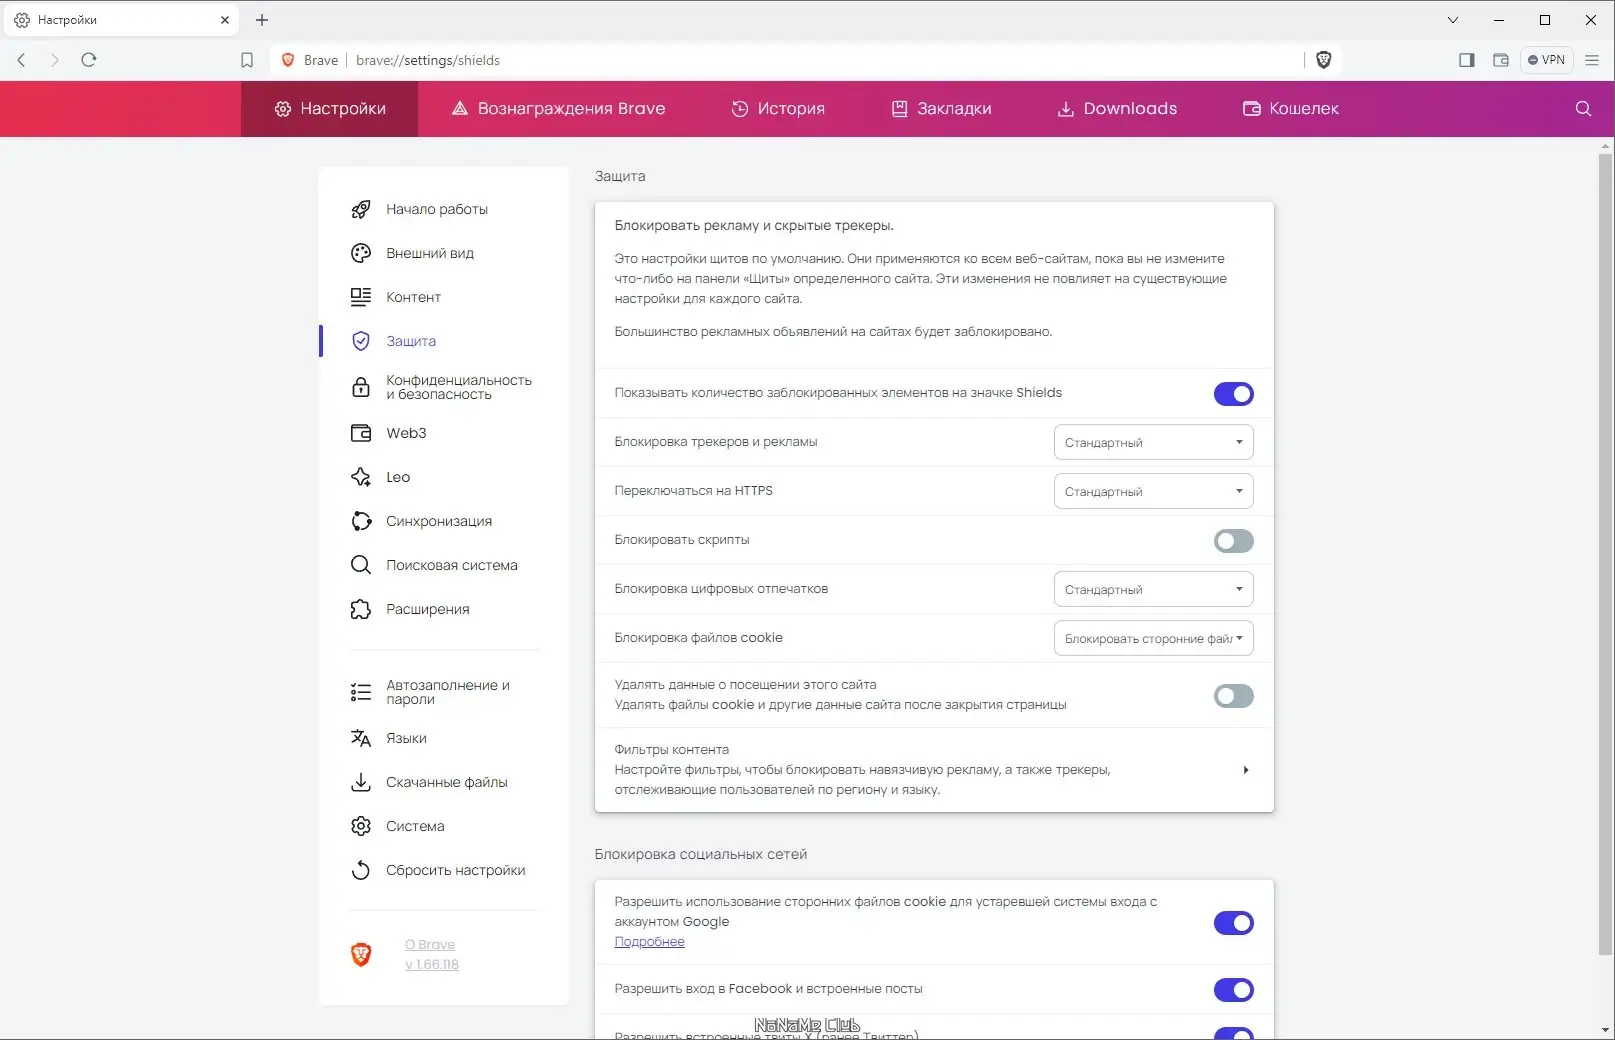Open the Защита shield icon in sidebar
Screen dimensions: 1615x1040
tap(361, 341)
